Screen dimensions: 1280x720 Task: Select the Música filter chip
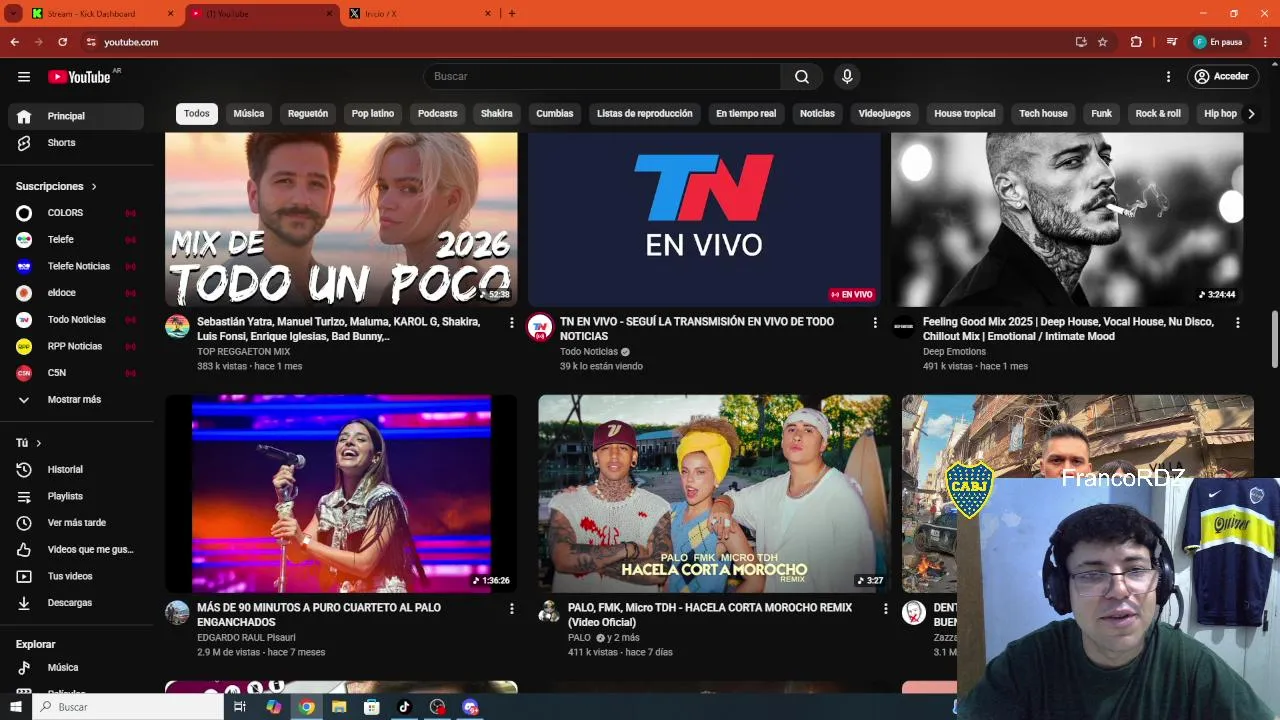click(249, 114)
